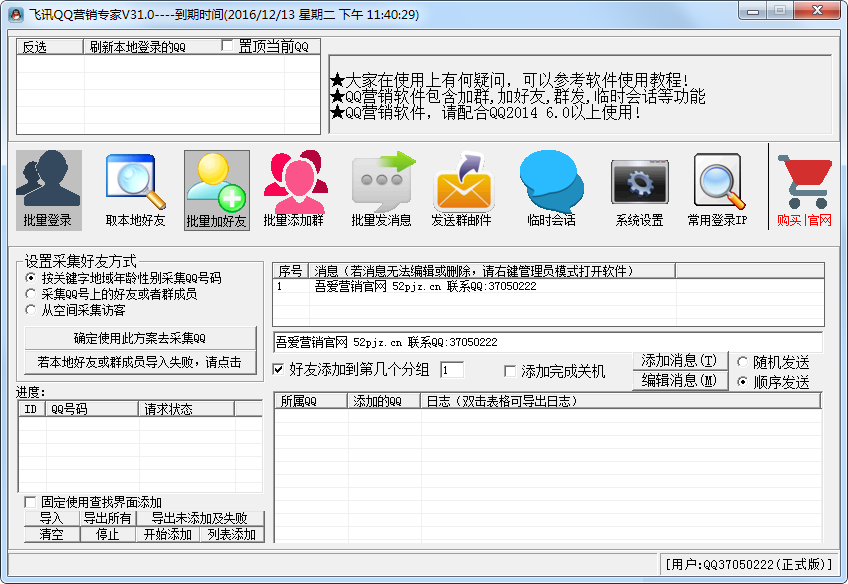Click the 批量登录 icon
Viewport: 848px width, 584px height.
[48, 189]
